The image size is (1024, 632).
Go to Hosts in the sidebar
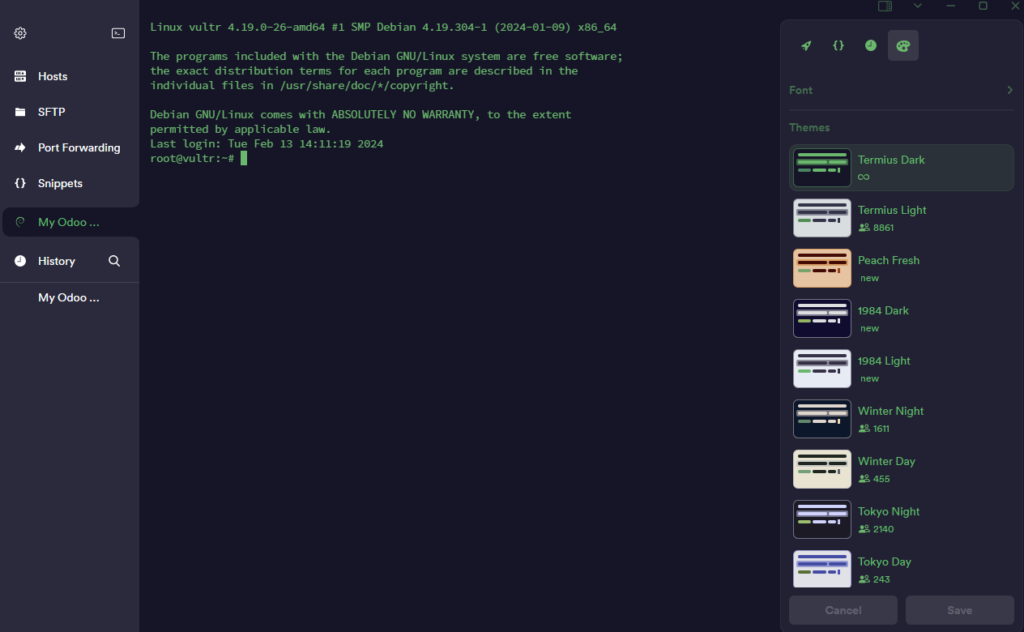[52, 76]
